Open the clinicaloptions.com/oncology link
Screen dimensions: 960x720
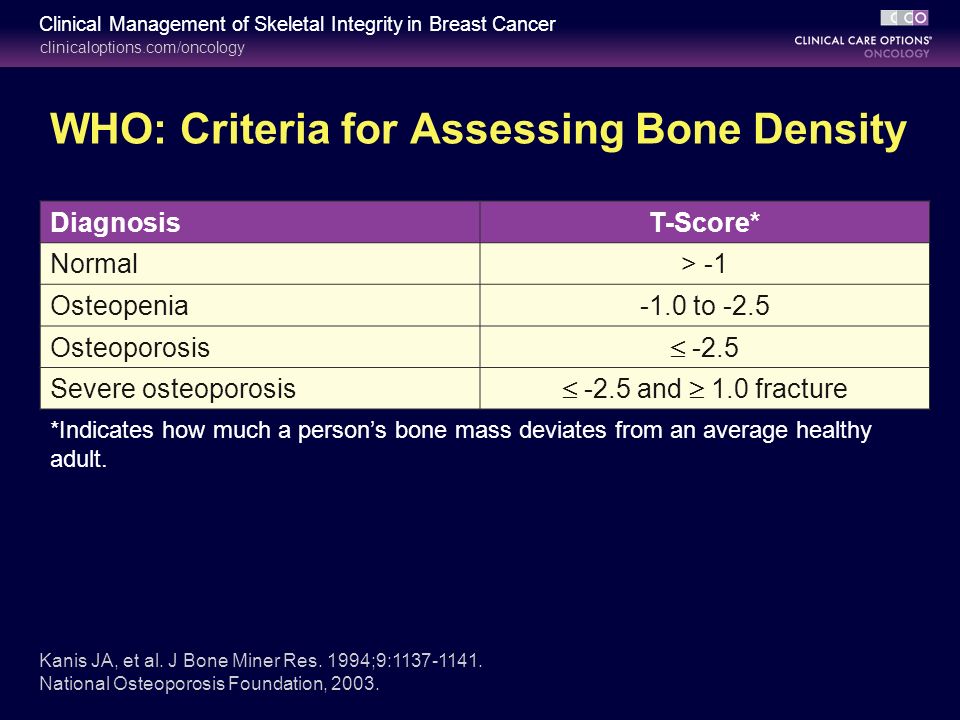pyautogui.click(x=142, y=47)
